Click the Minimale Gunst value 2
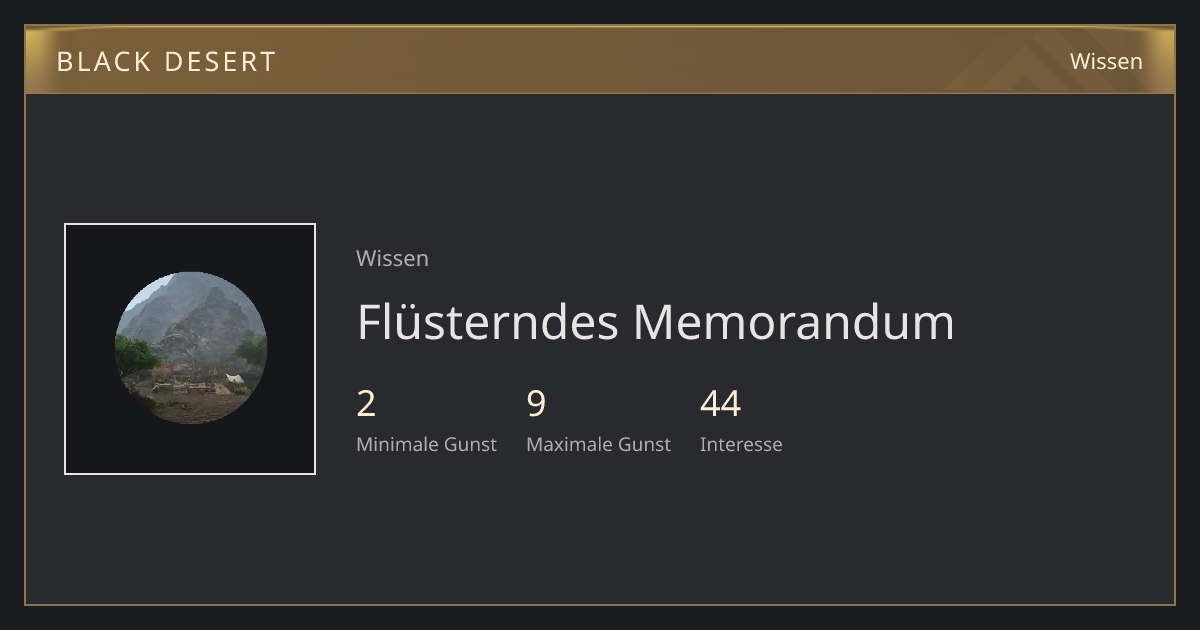 tap(366, 404)
